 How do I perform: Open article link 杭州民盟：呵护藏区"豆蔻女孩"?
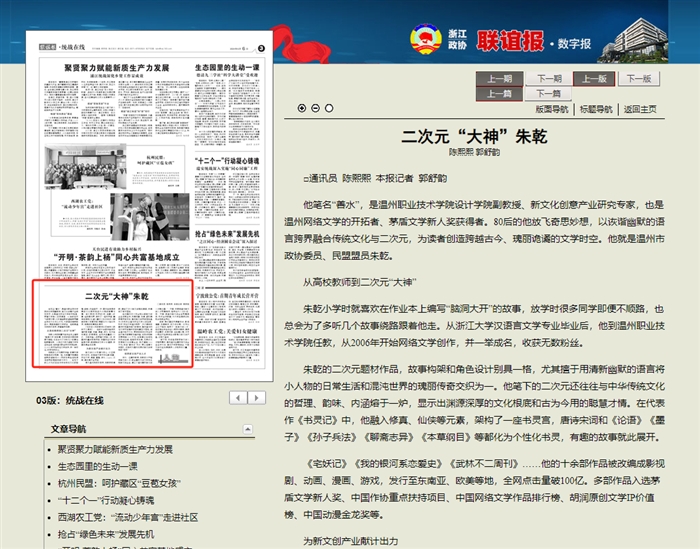coord(119,483)
